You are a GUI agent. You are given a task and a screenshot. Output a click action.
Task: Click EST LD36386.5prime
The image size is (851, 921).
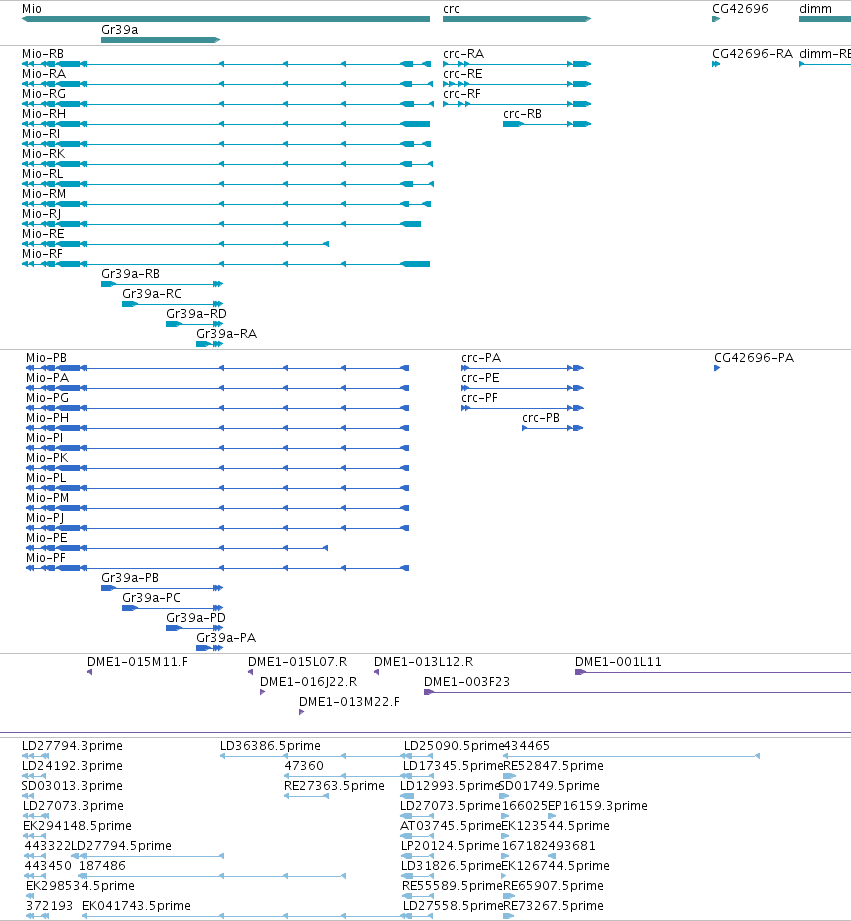(270, 746)
